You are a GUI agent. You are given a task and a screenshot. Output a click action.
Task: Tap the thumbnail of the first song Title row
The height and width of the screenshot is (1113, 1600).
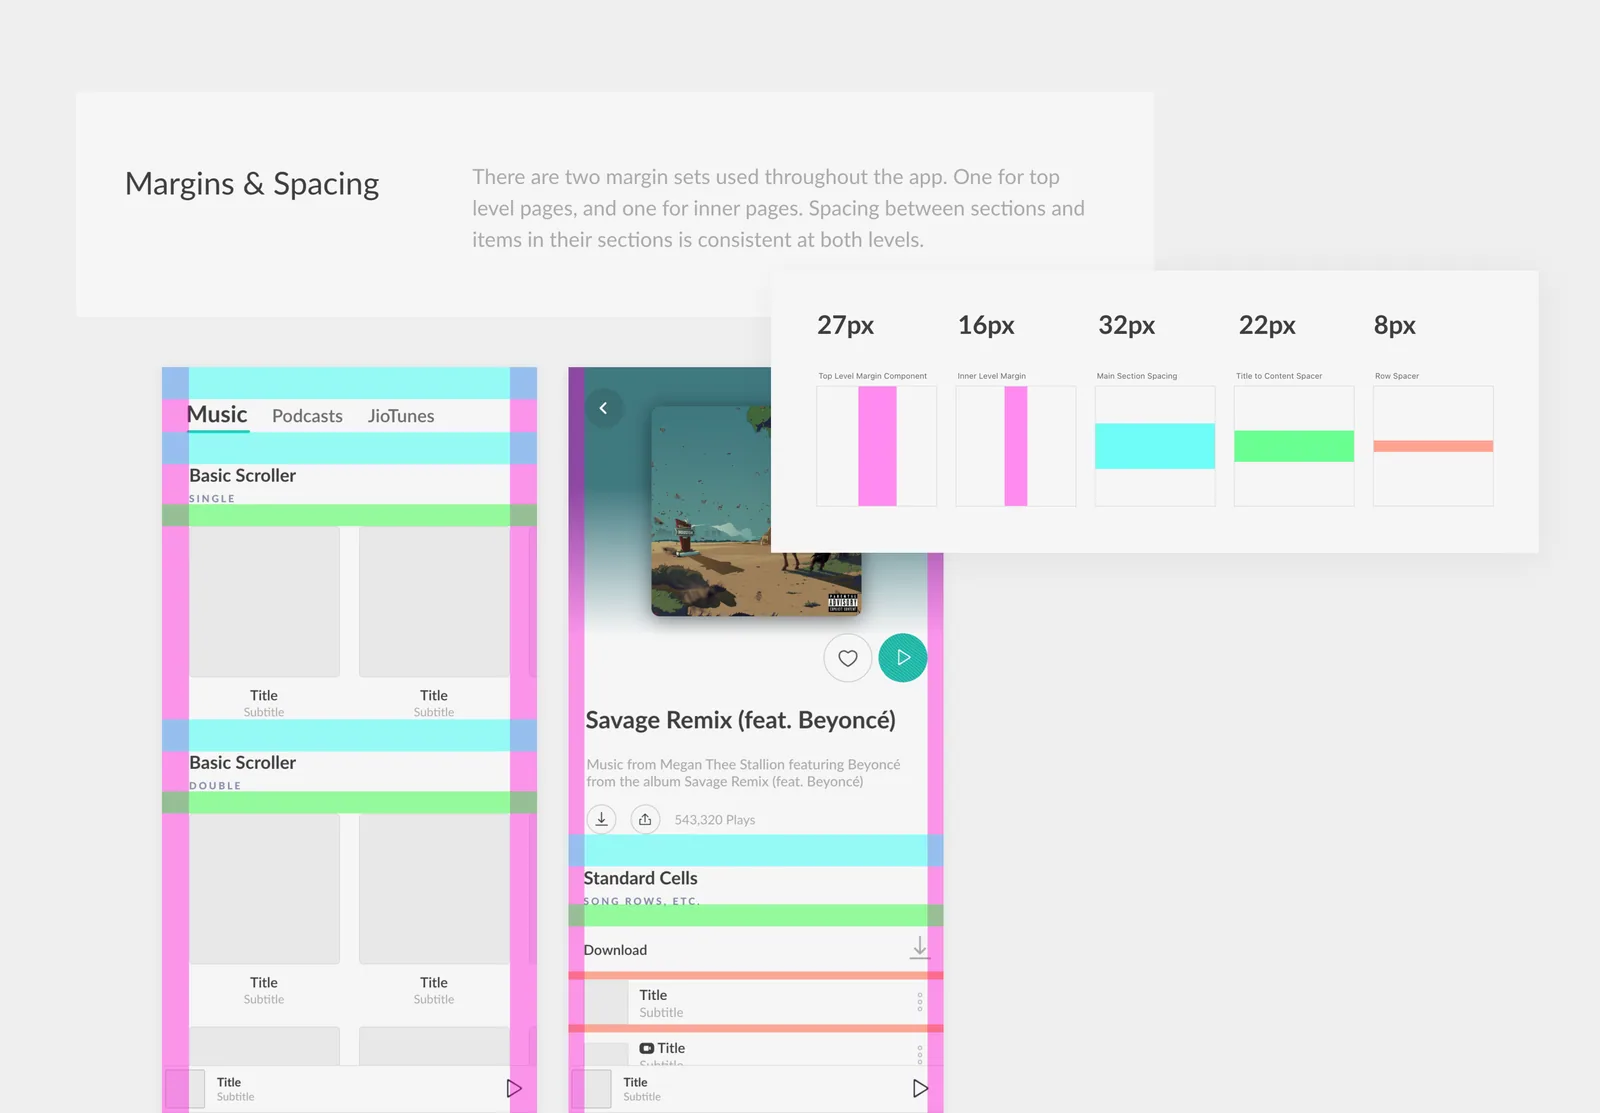[606, 1002]
